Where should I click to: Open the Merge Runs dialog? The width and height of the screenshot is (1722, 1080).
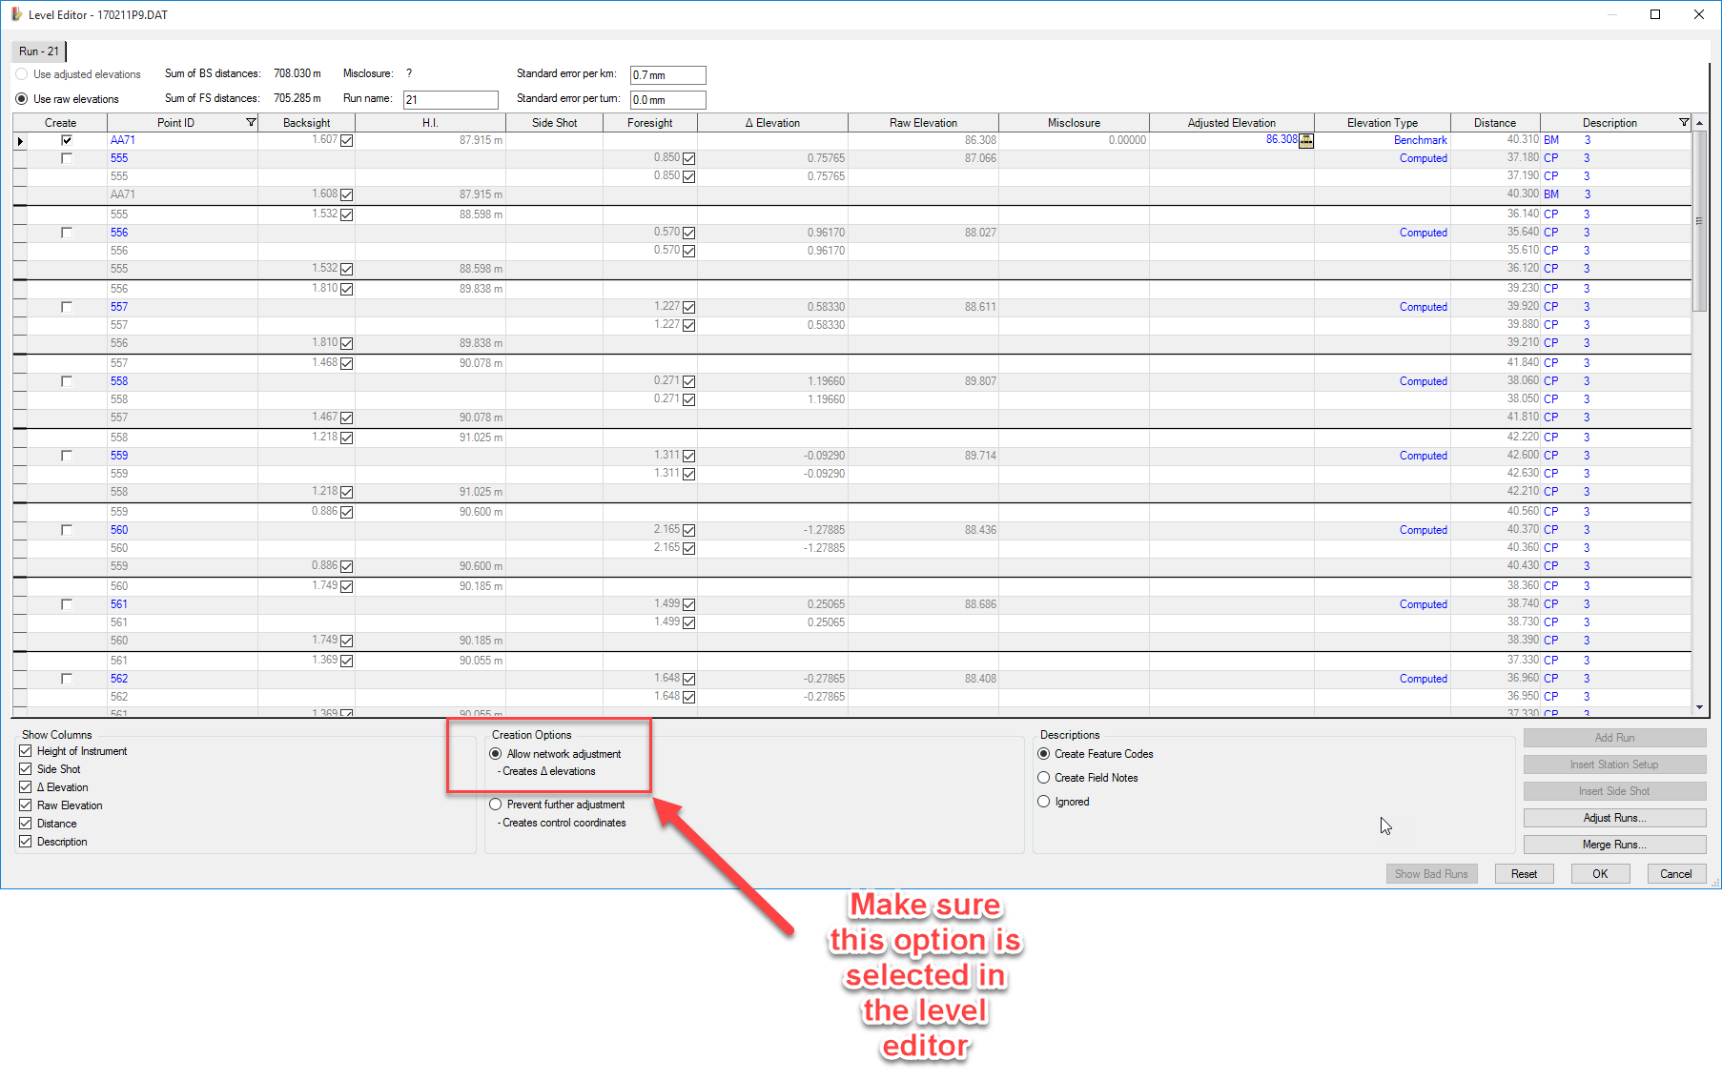tap(1614, 843)
